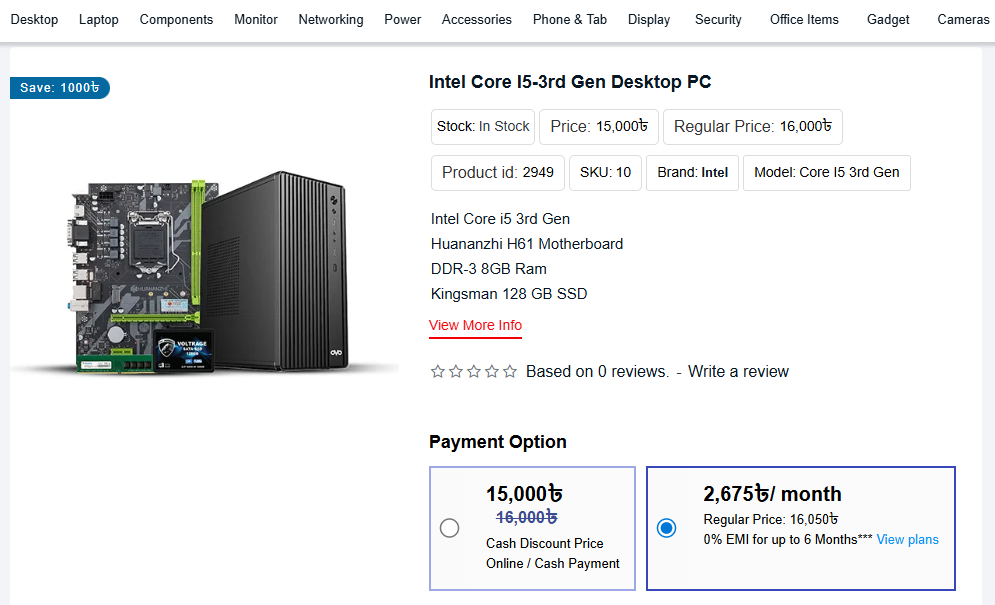Open the Components category menu
The height and width of the screenshot is (605, 995).
[x=176, y=20]
